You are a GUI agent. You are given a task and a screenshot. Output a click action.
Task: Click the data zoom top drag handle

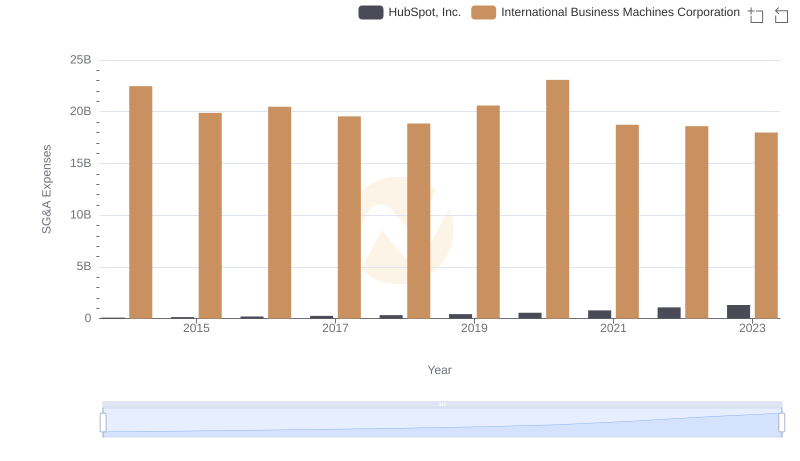442,404
